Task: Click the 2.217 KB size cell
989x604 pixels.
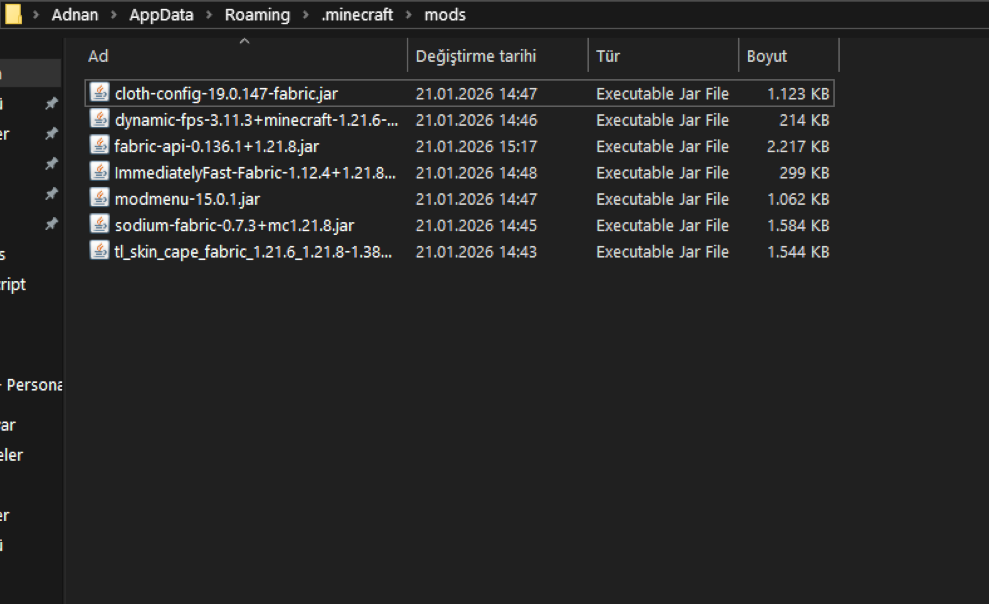Action: coord(798,146)
